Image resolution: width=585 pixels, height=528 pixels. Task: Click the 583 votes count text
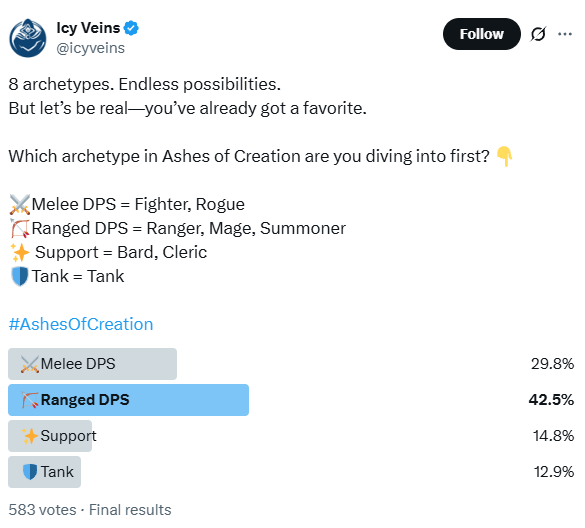pyautogui.click(x=42, y=510)
